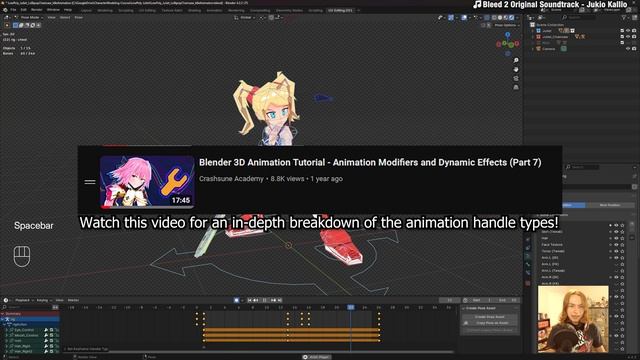Viewport: 640px width, 360px height.
Task: Open the Animation Modifiers tutorial video thumbnail
Action: (x=147, y=181)
